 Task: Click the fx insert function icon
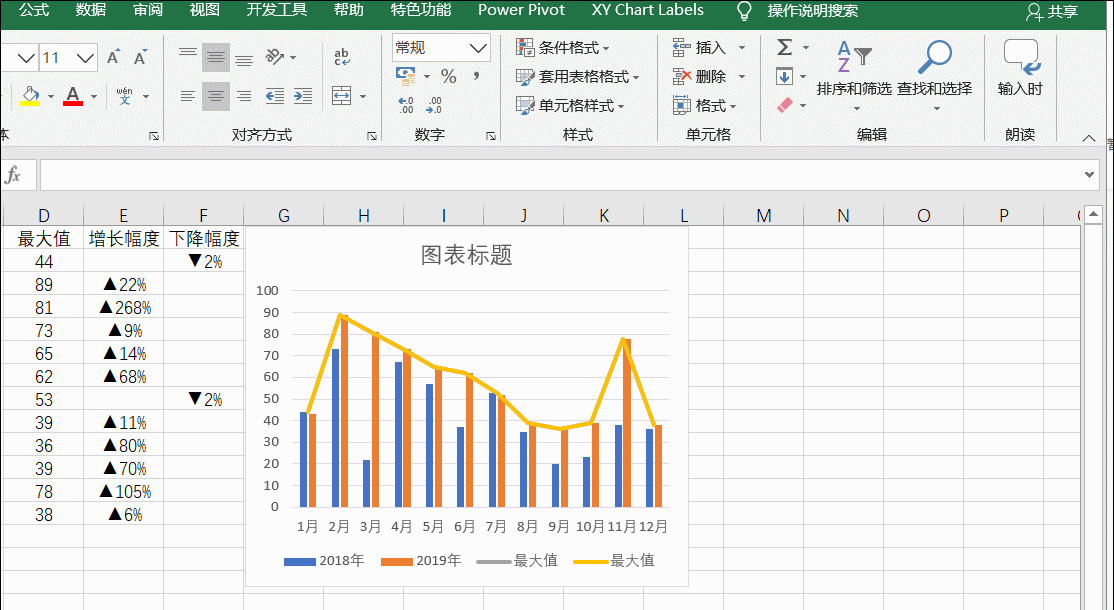13,175
